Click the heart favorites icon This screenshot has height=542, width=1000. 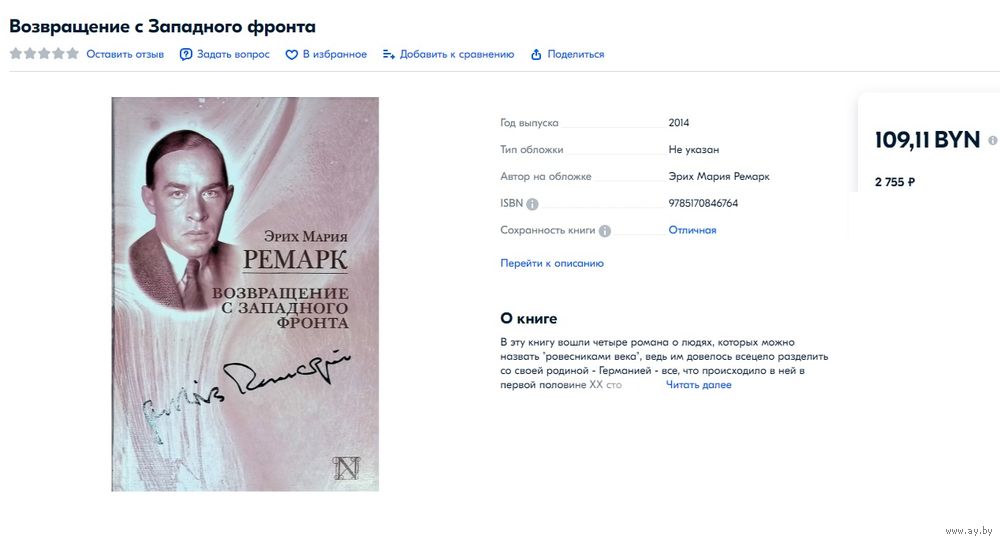[x=291, y=55]
